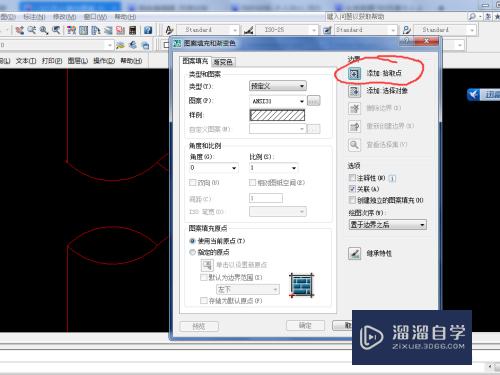Click the Recreate Boundary (重新创建边界) icon
This screenshot has width=500, height=375.
point(354,126)
